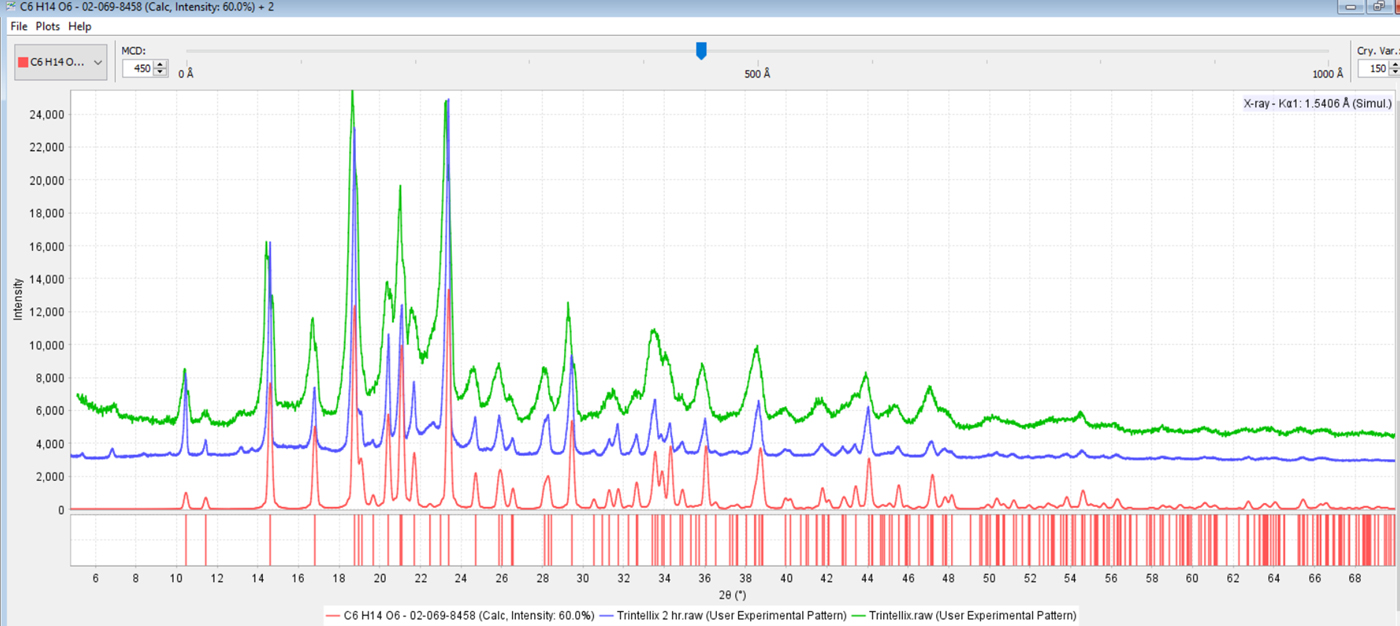
Task: Click the 1000 Å end of the slider track
Action: (1329, 51)
